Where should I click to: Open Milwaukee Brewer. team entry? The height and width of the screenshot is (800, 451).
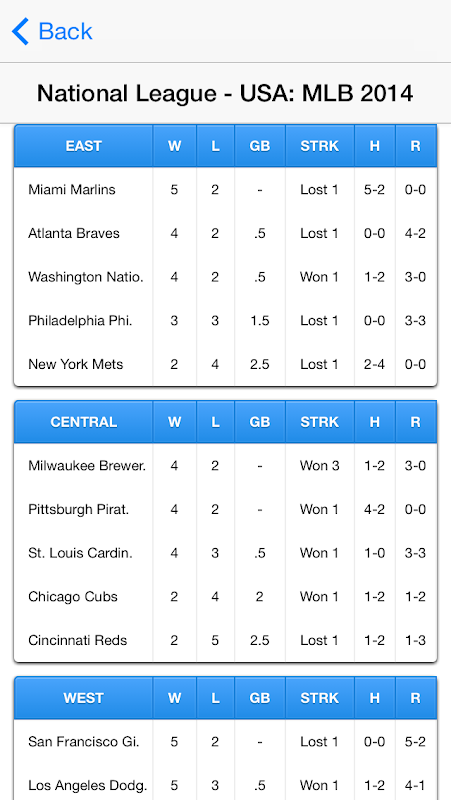[x=226, y=466]
